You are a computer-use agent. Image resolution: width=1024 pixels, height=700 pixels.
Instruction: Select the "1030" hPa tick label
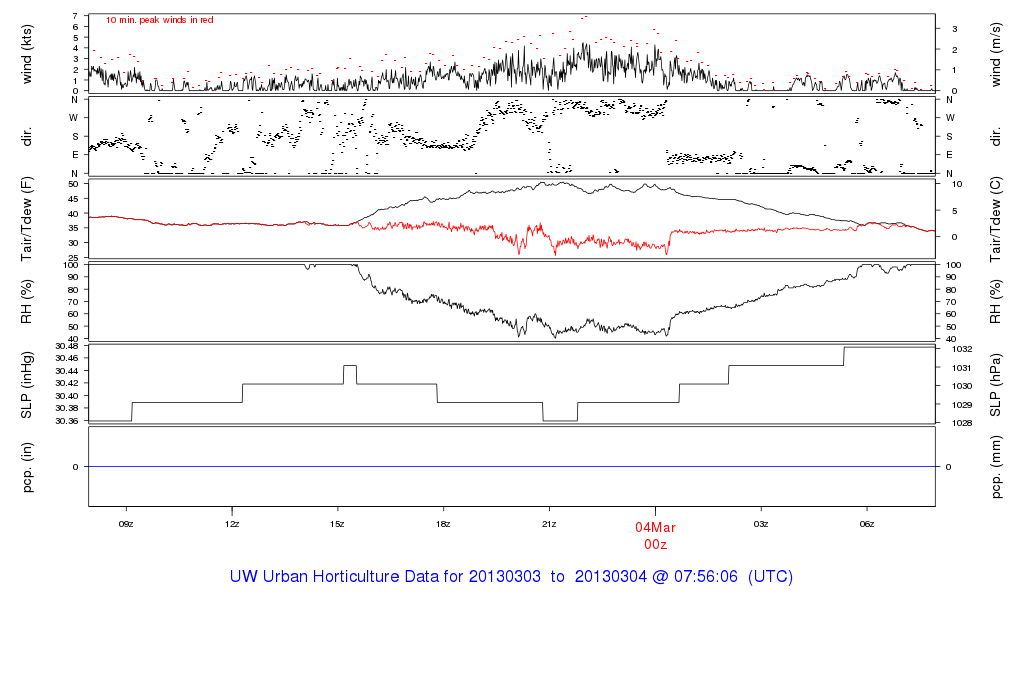pyautogui.click(x=962, y=387)
